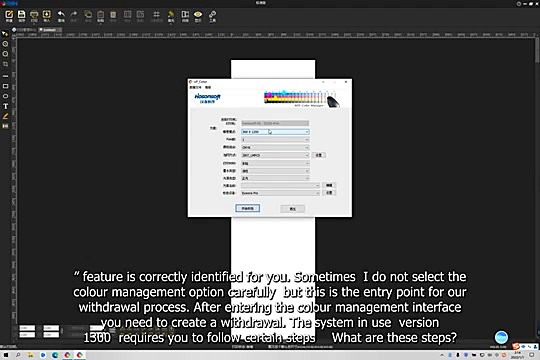Viewport: 540px width, 360px height.
Task: Click the Import icon in top toolbar
Action: pyautogui.click(x=46, y=16)
